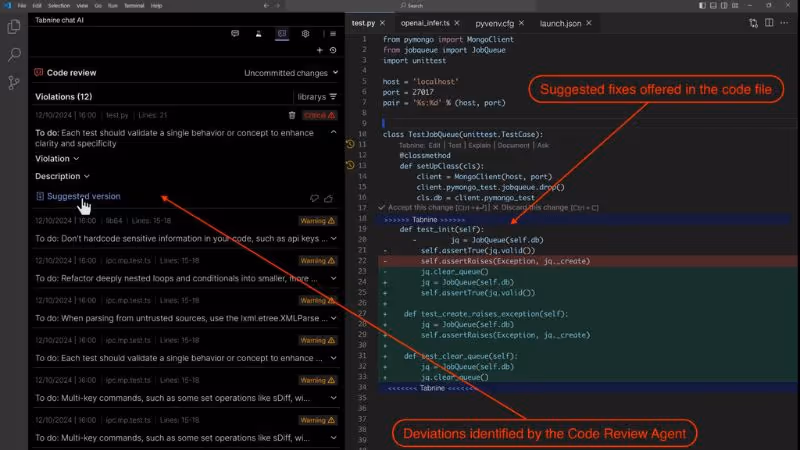Close the pyvenv.cfg tab
The image size is (800, 450).
521,23
